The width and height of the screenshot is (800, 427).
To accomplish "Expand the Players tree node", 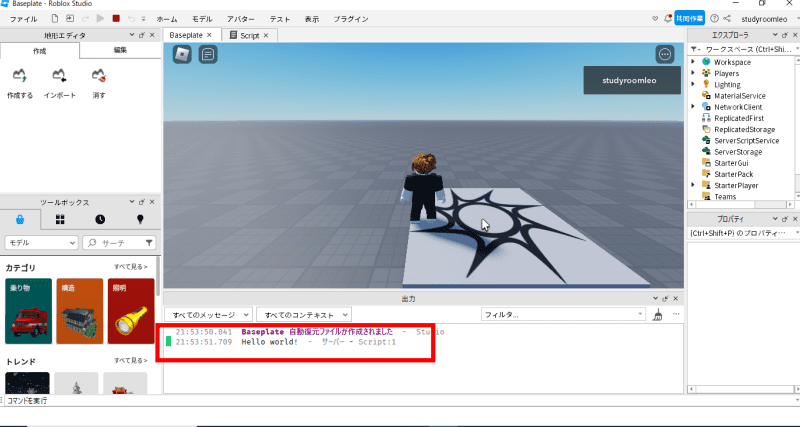I will pos(693,73).
